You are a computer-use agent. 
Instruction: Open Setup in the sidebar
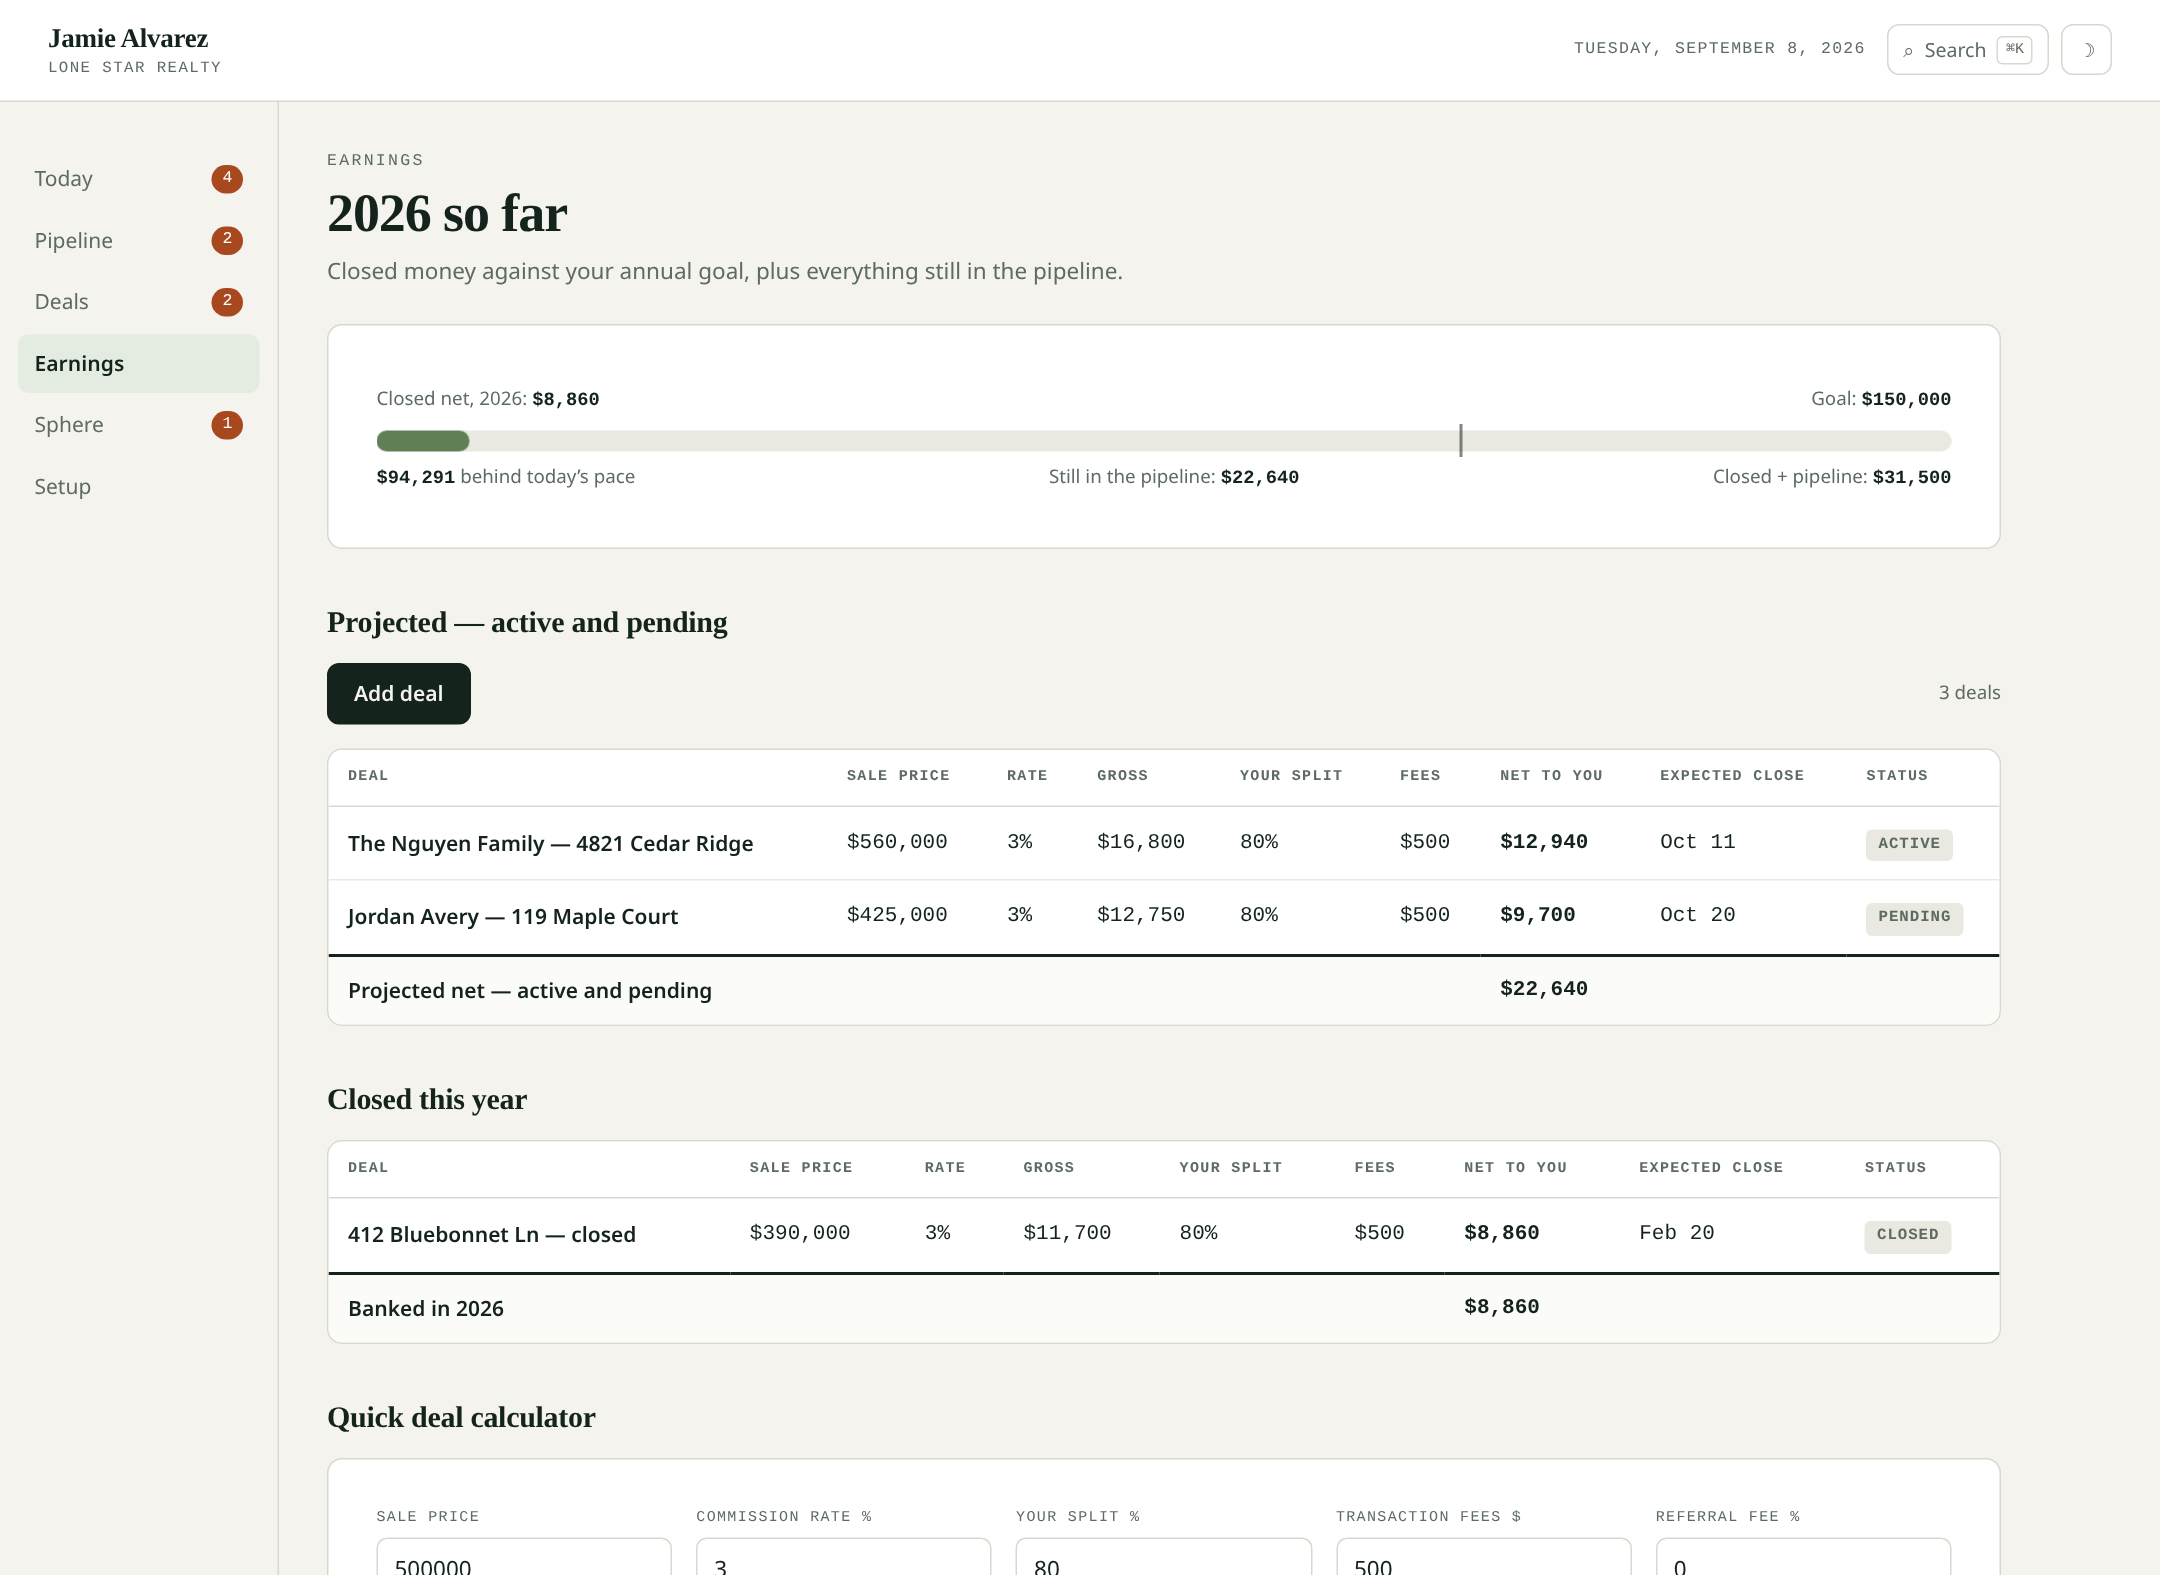click(x=139, y=487)
